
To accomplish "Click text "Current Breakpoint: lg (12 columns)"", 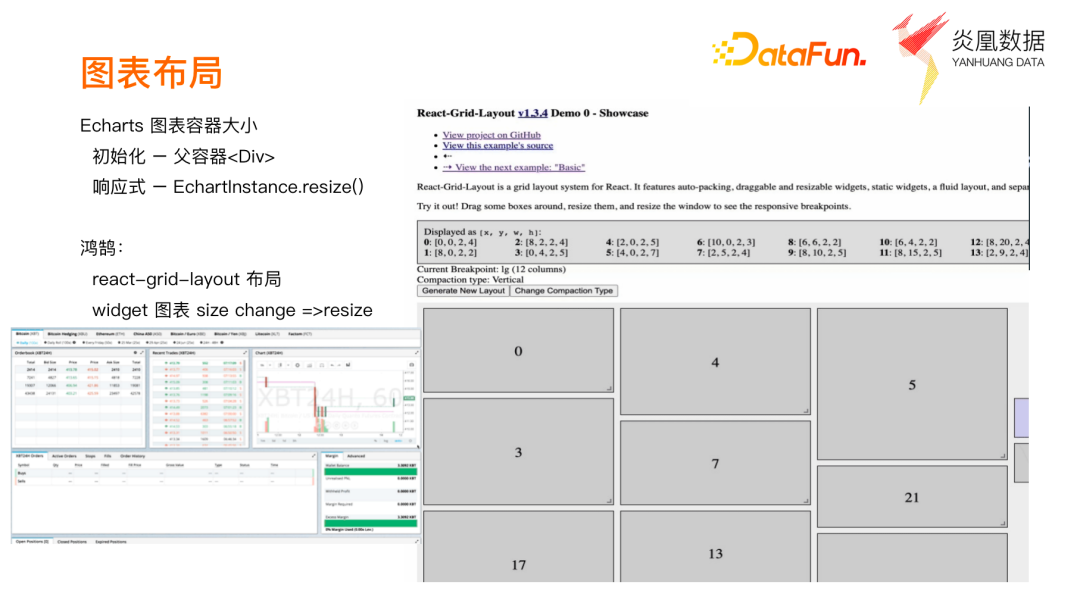I will [x=491, y=269].
